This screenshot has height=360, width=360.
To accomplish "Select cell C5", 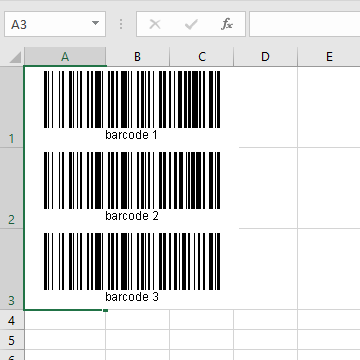I will [202, 340].
